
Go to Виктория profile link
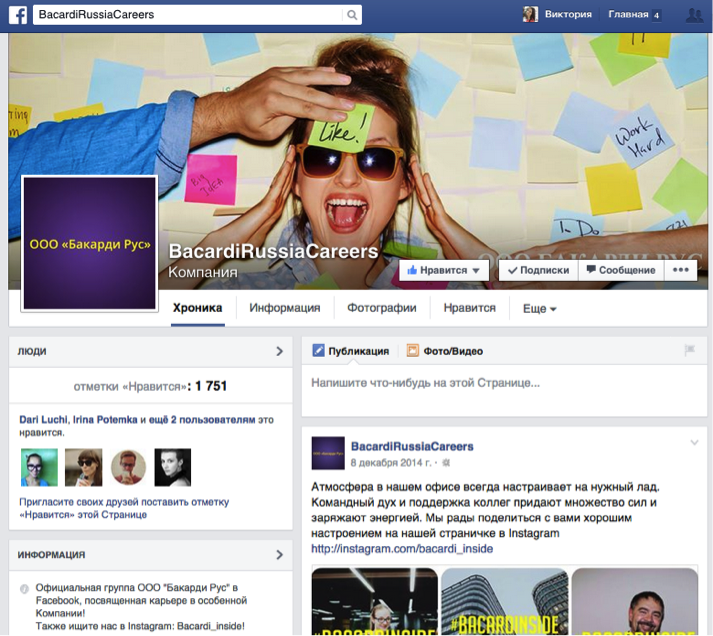pos(568,14)
